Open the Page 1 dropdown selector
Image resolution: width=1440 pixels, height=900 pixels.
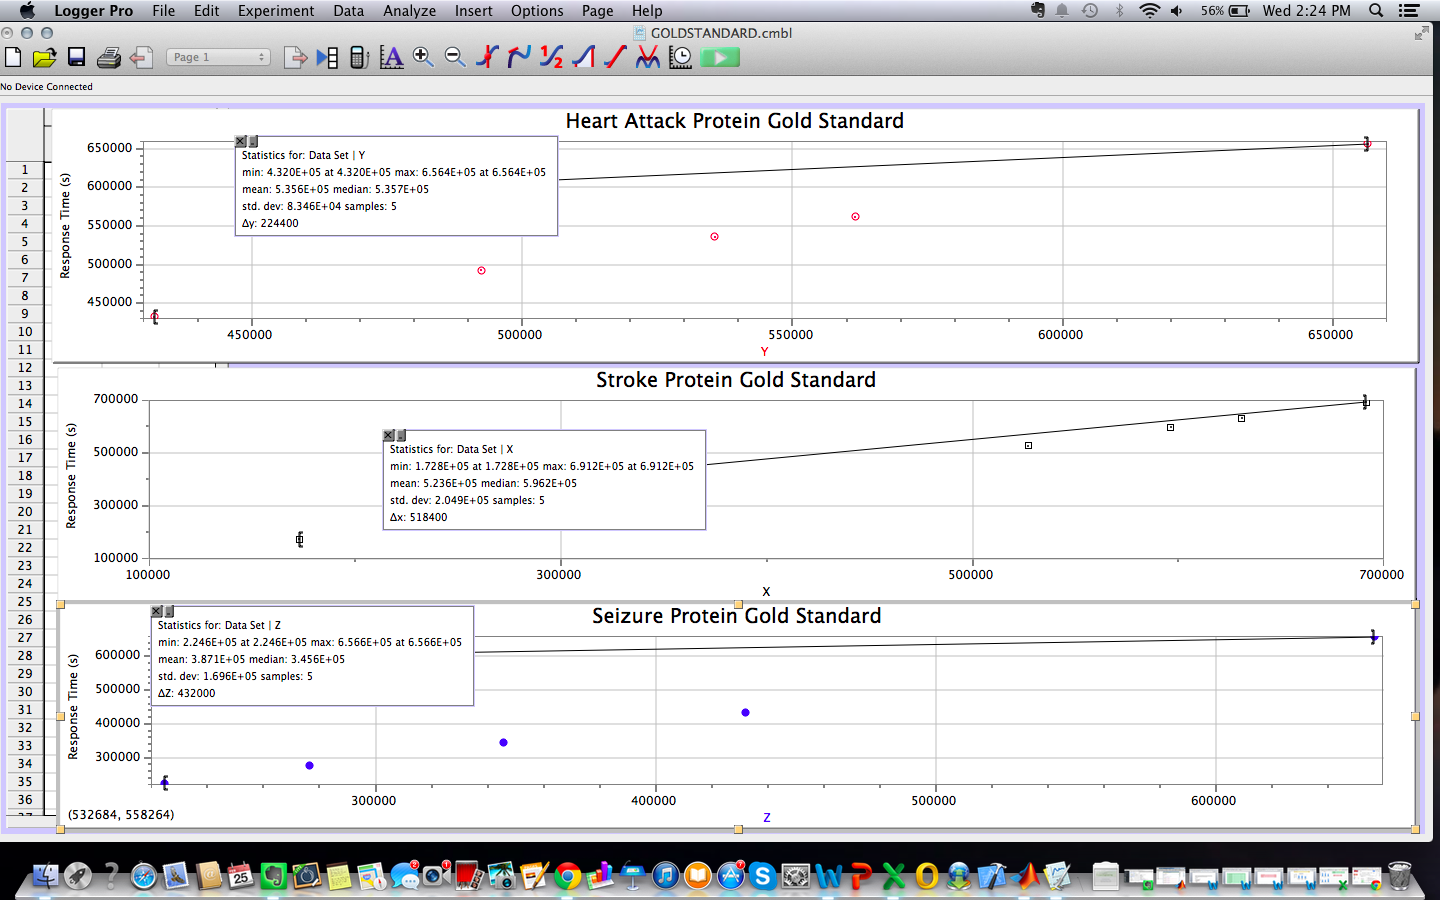tap(218, 58)
